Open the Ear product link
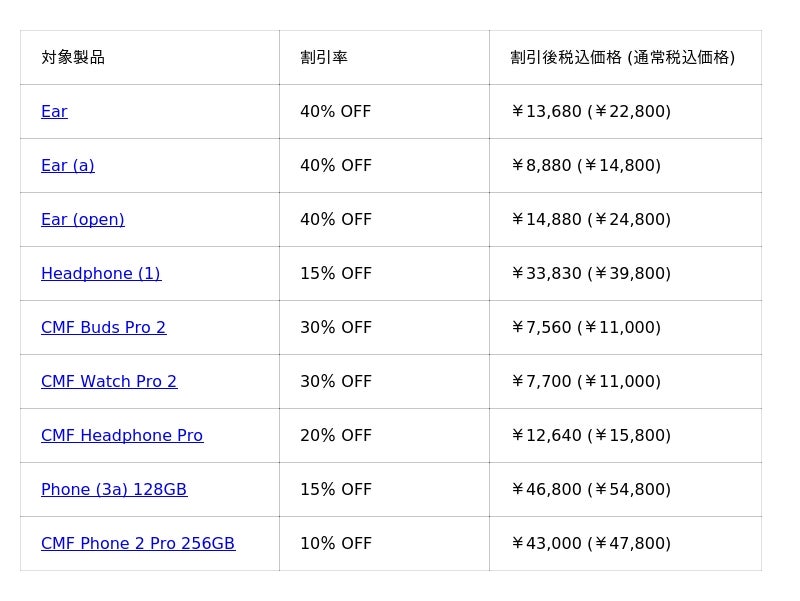 point(54,112)
